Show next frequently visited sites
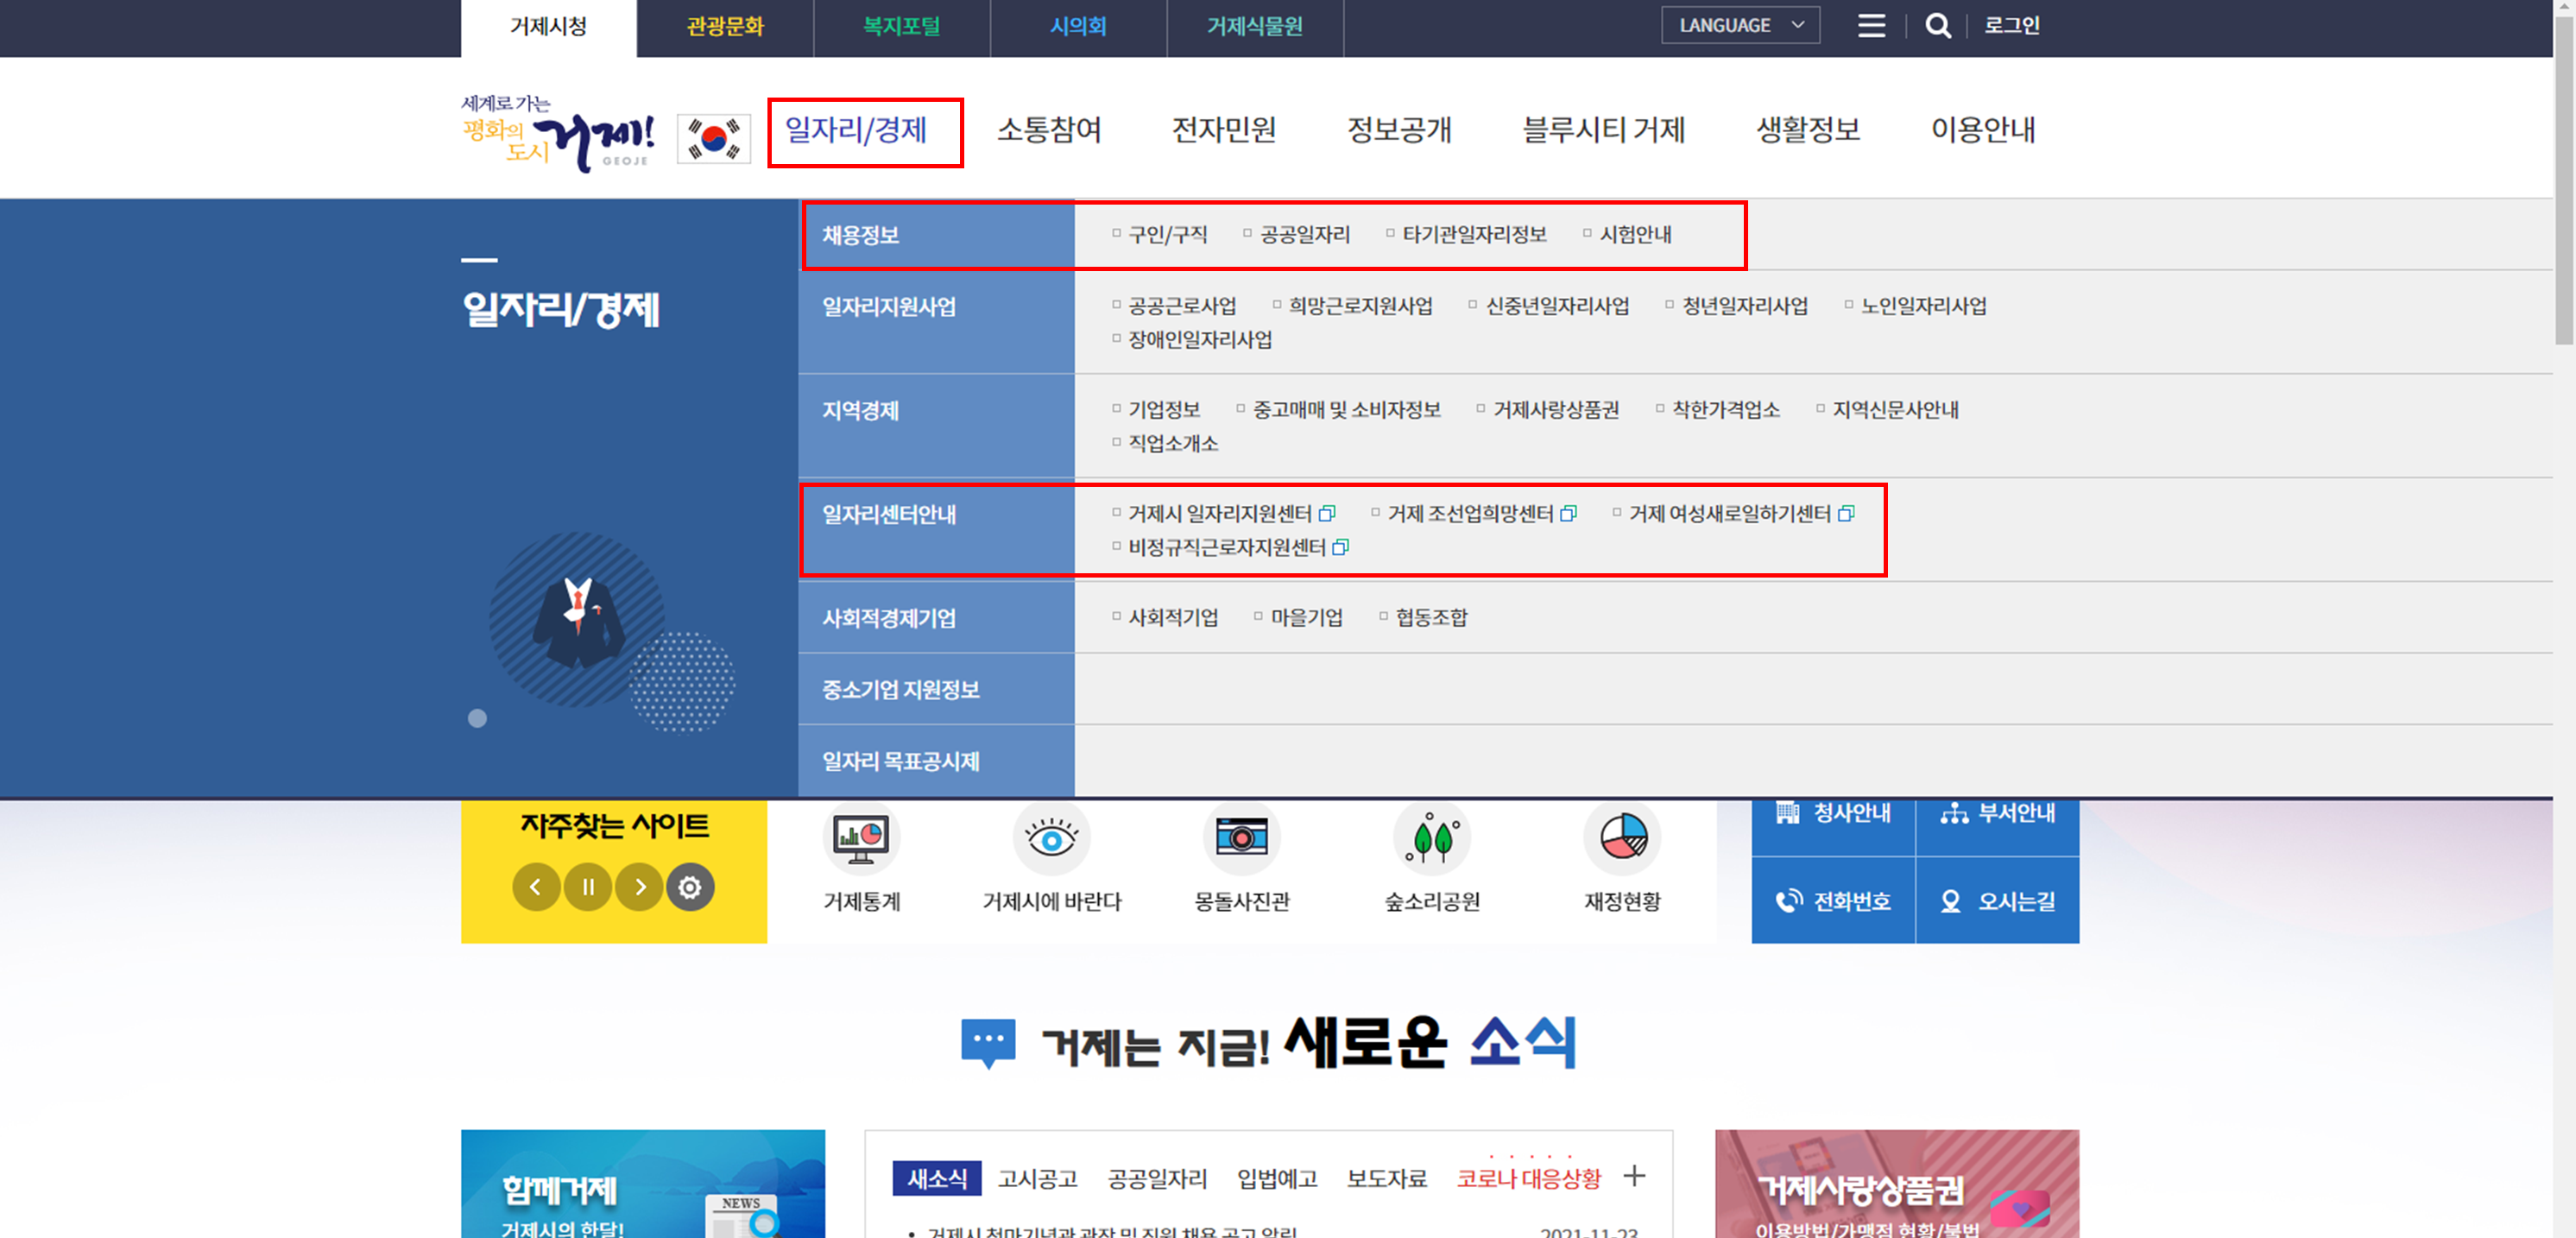This screenshot has height=1238, width=2576. click(x=639, y=887)
